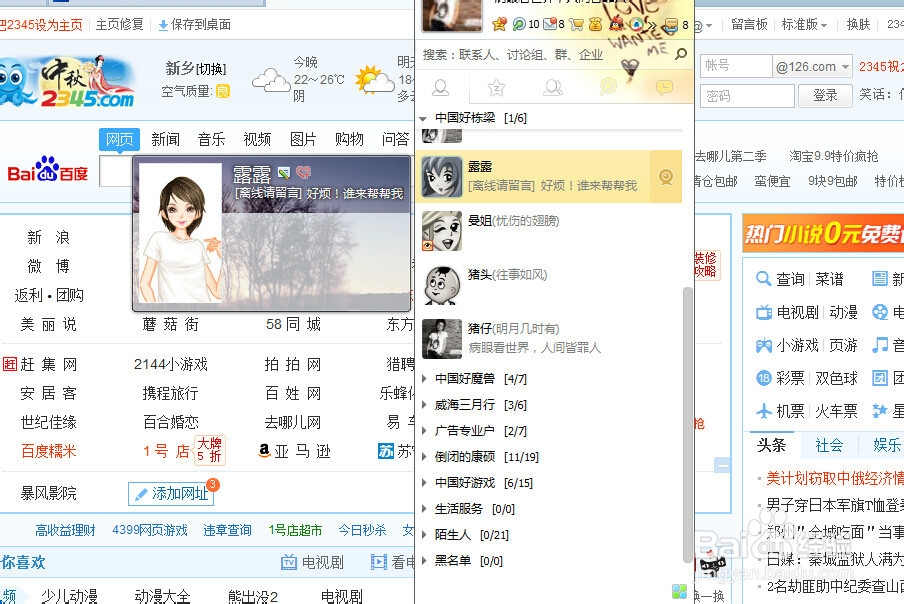Screen dimensions: 904x604
Task: Select the 图片 search tab
Action: click(303, 139)
